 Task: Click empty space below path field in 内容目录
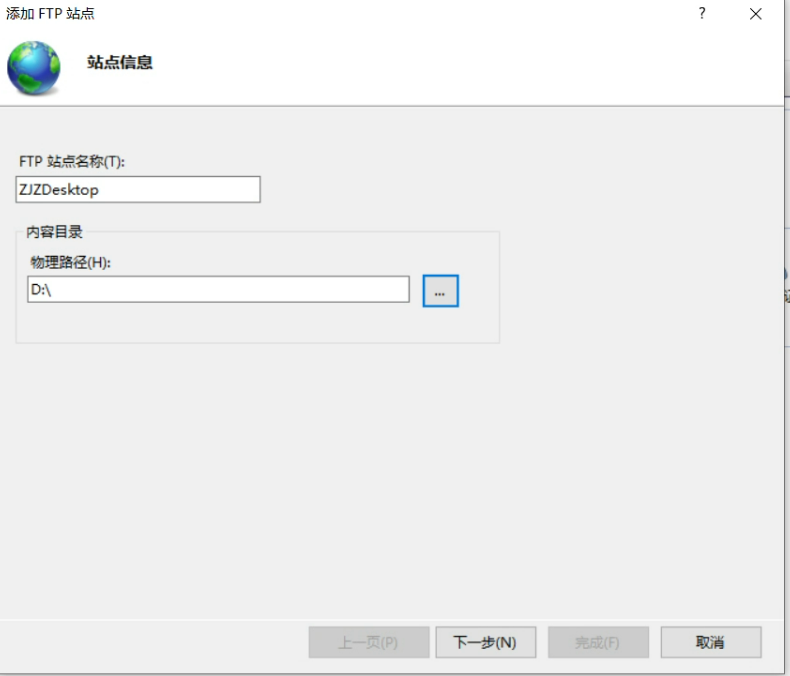250,323
